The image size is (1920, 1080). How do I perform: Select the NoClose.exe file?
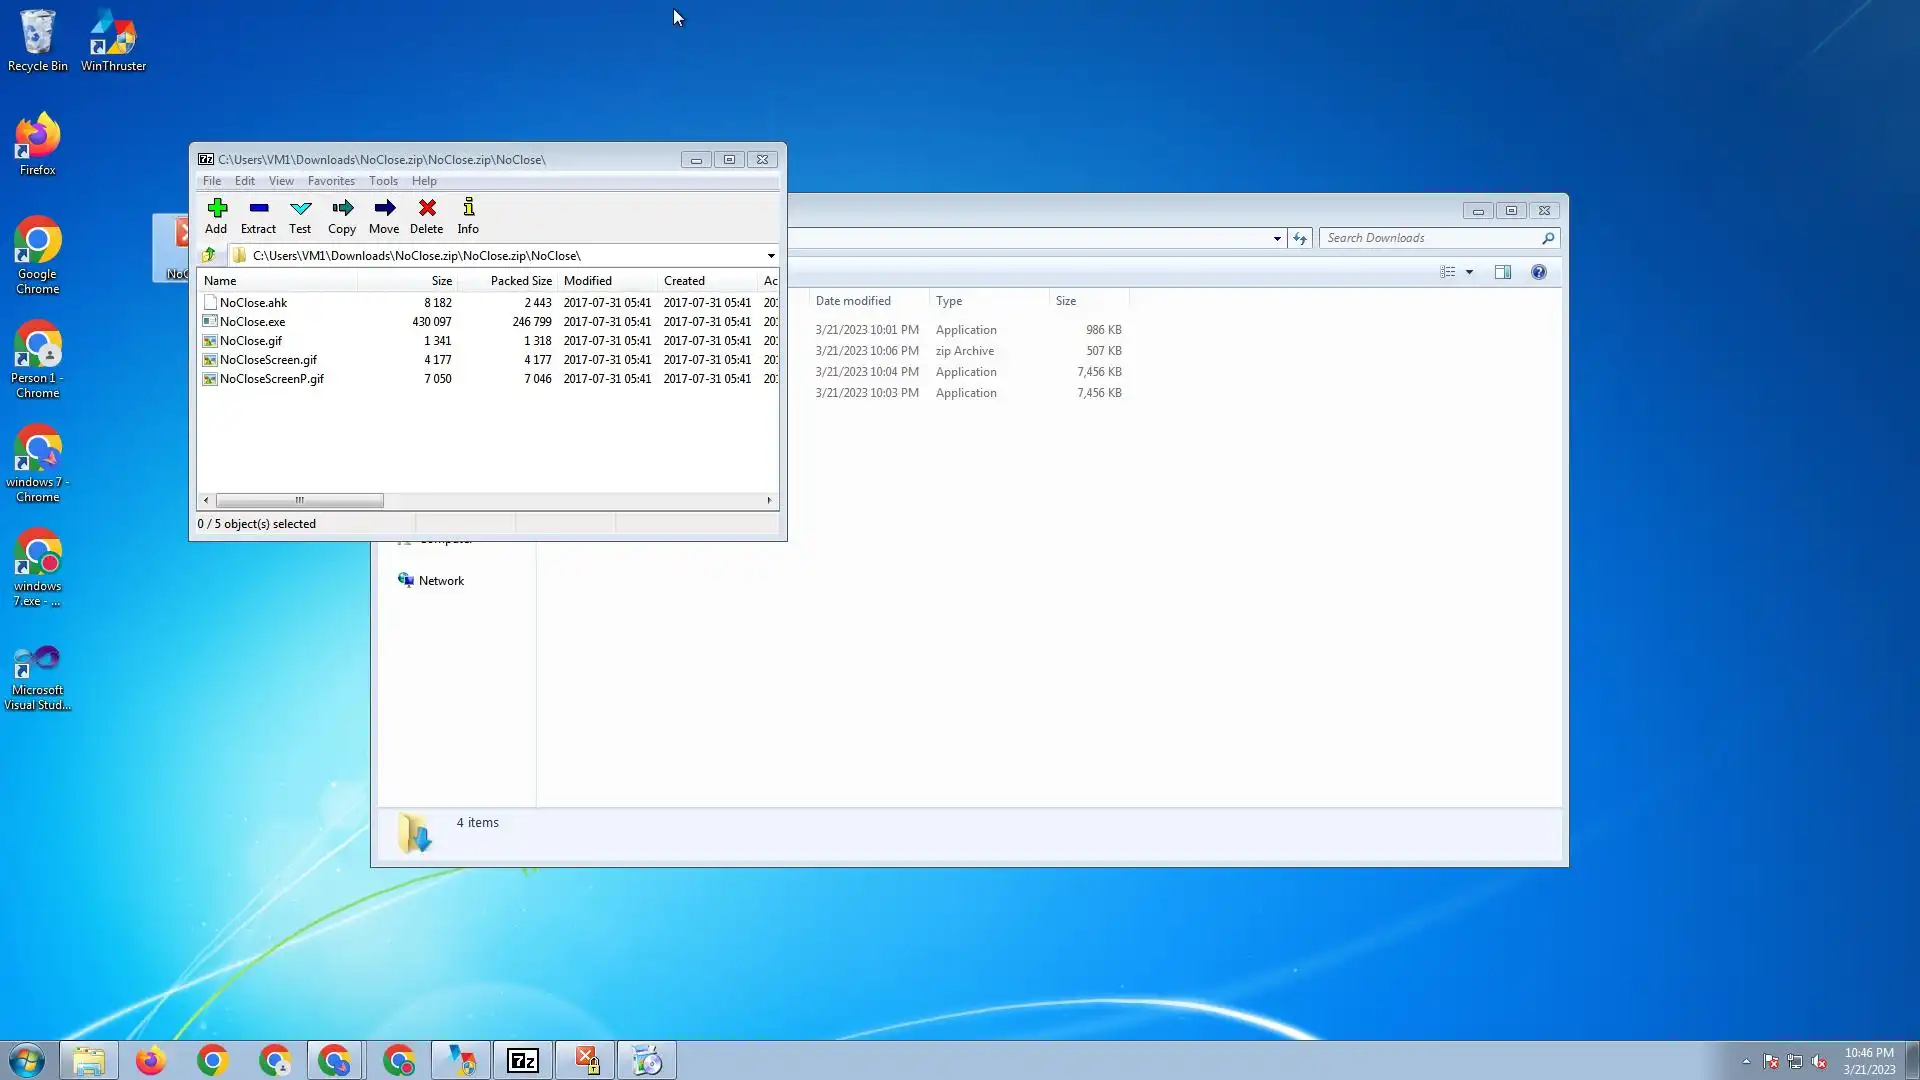click(x=252, y=322)
